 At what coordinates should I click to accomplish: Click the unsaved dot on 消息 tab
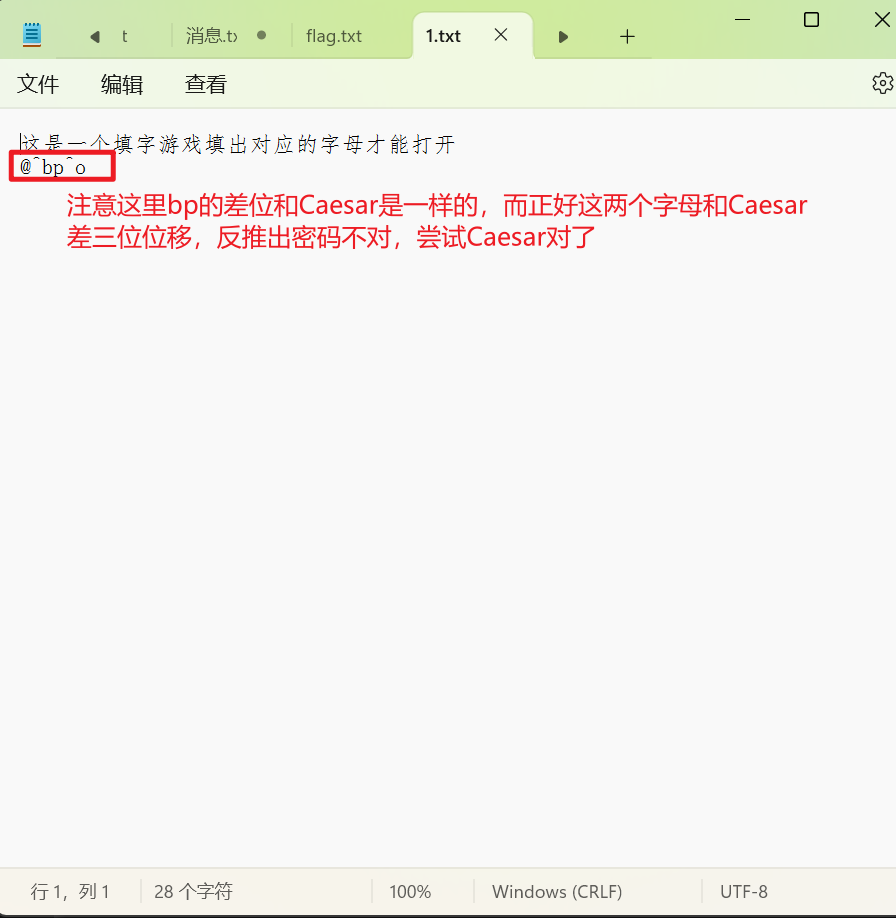tap(262, 35)
